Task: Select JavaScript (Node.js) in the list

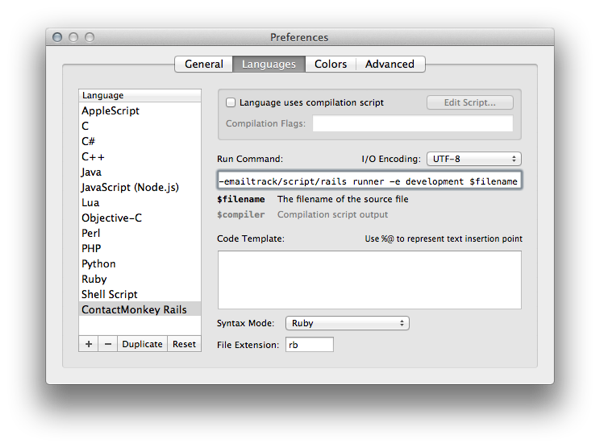Action: pos(130,187)
